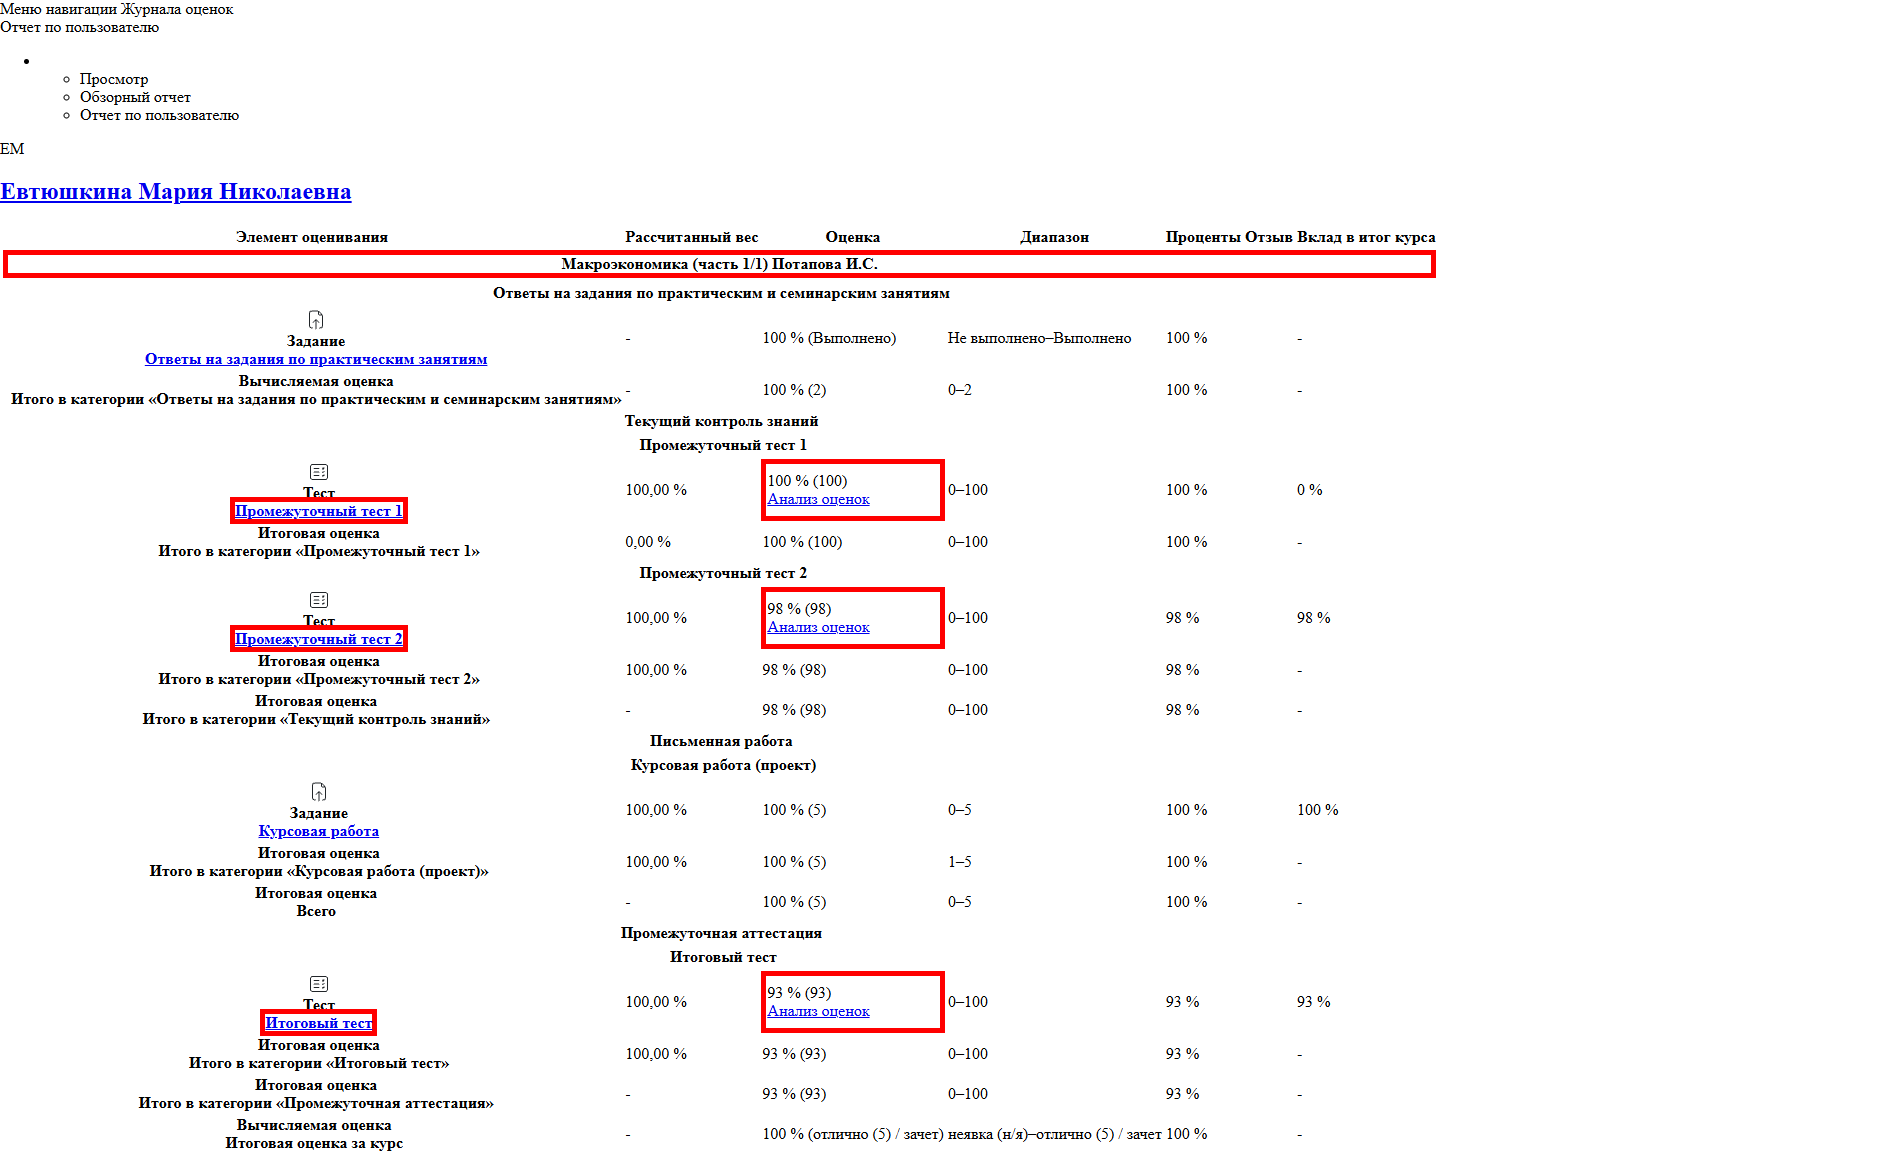1880x1155 pixels.
Task: Click the 'Меню навигации Журнала оценок' label
Action: coord(117,9)
